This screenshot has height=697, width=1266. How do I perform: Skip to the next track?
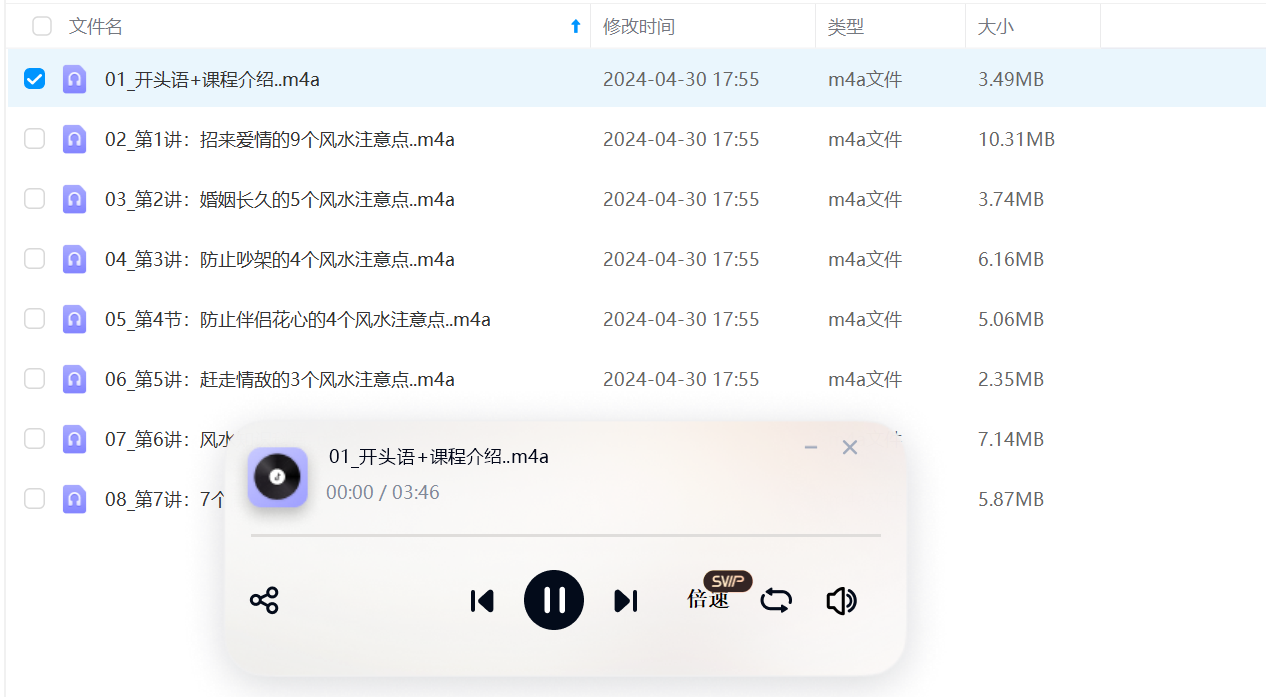pos(626,600)
